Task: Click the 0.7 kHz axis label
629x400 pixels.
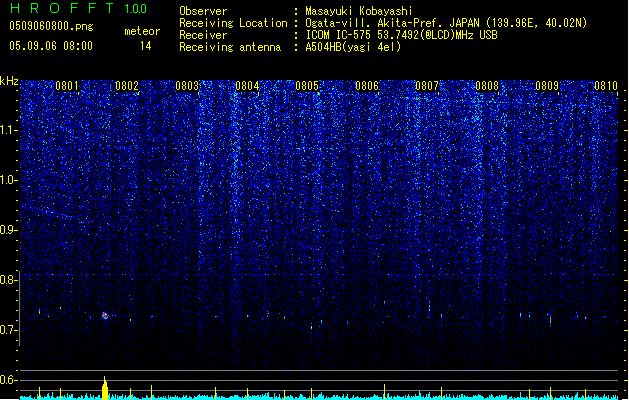Action: tap(9, 330)
